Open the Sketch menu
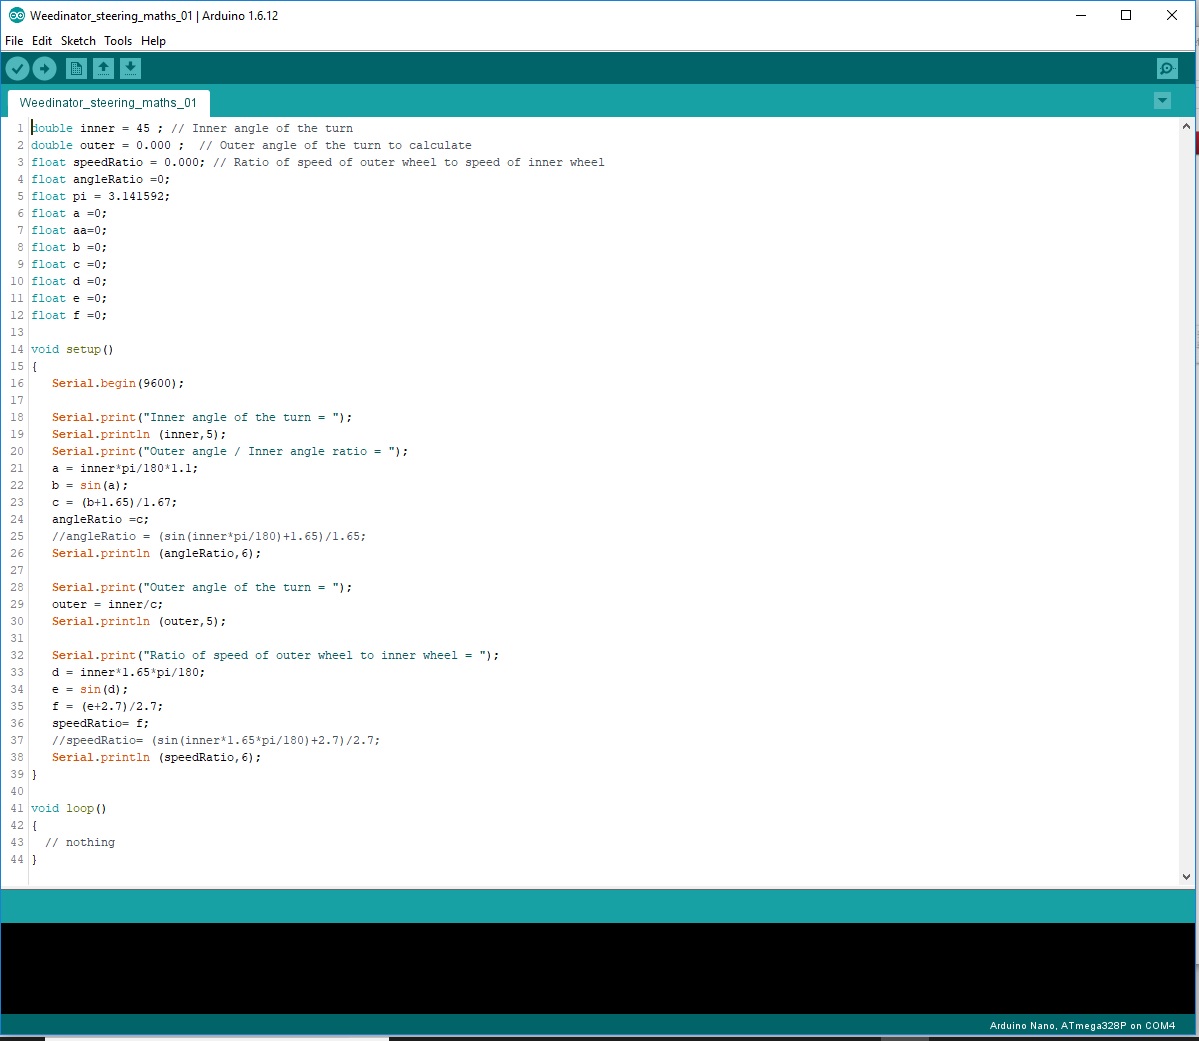The image size is (1199, 1041). tap(77, 41)
